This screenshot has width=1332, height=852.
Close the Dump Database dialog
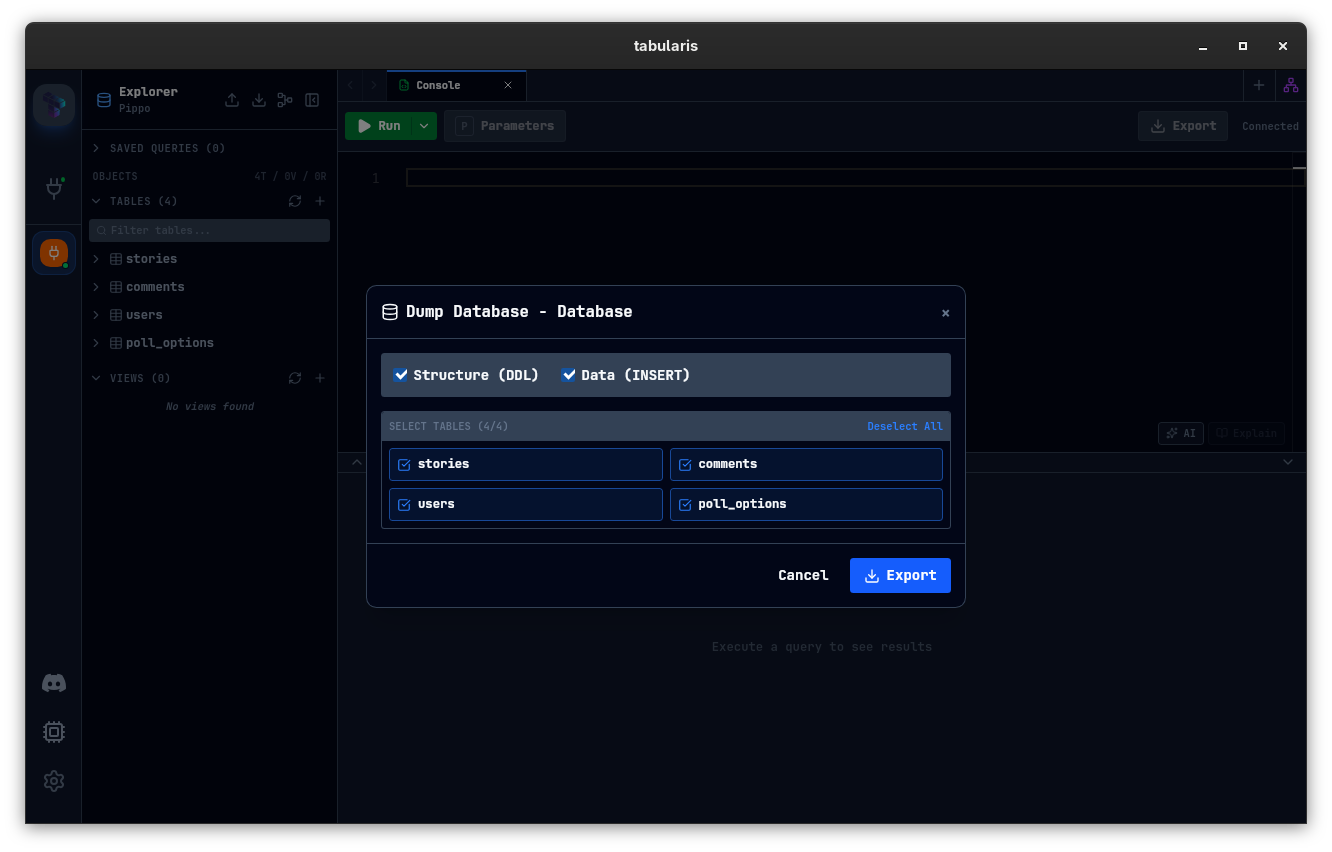click(x=945, y=313)
